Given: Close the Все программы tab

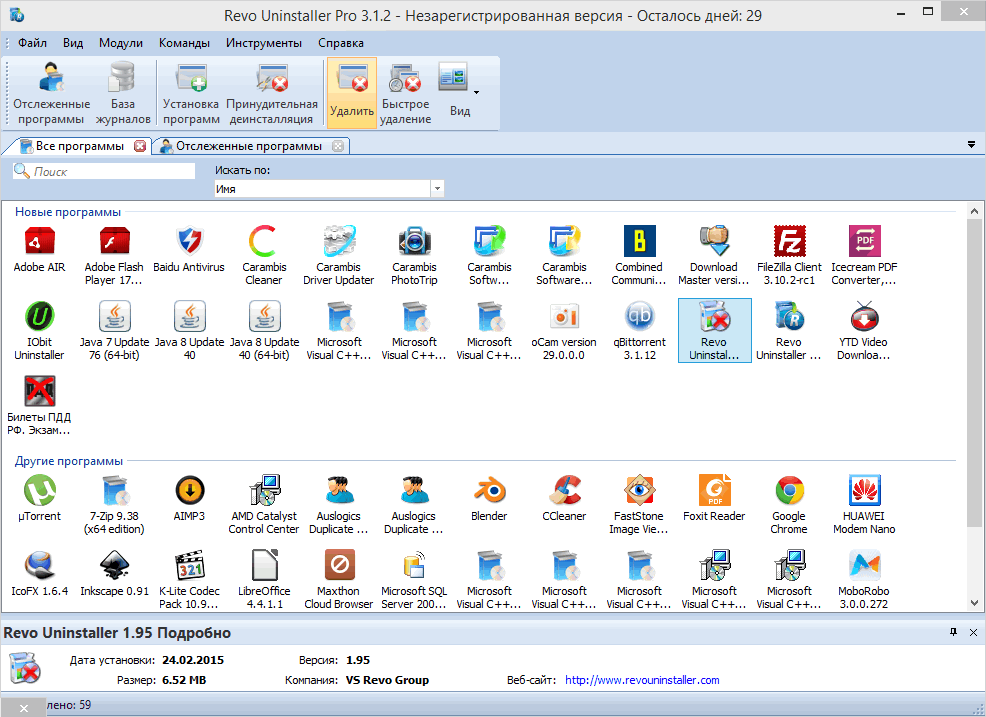Looking at the screenshot, I should pyautogui.click(x=140, y=146).
